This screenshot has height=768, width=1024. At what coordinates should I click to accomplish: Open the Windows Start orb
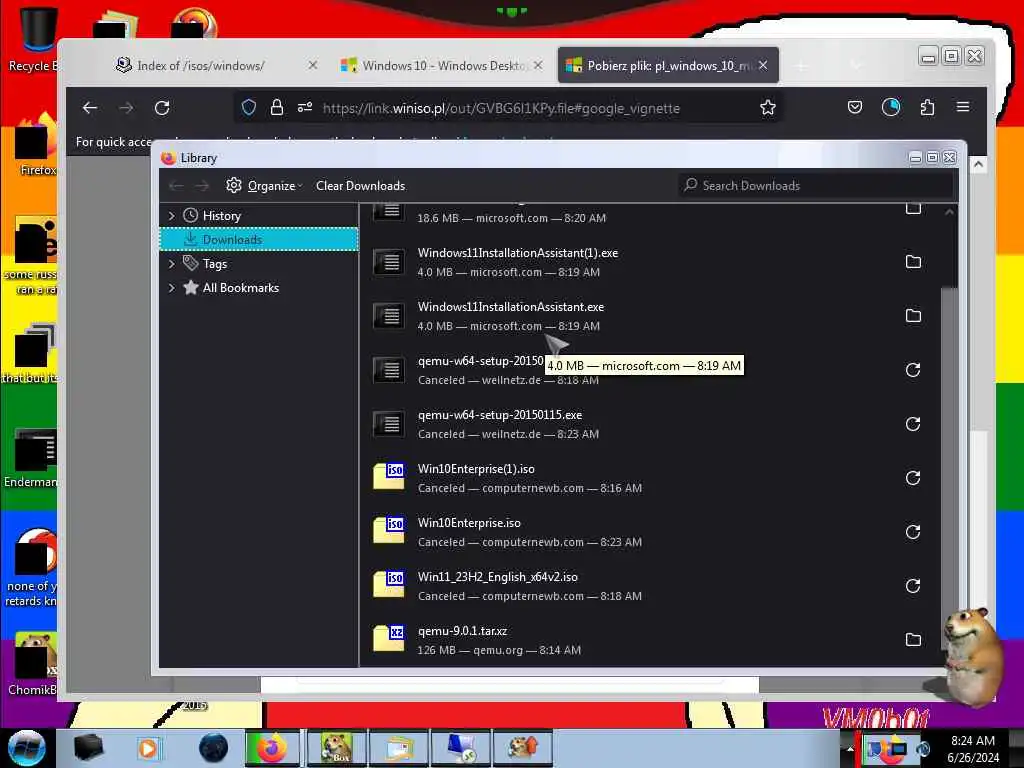pos(27,748)
